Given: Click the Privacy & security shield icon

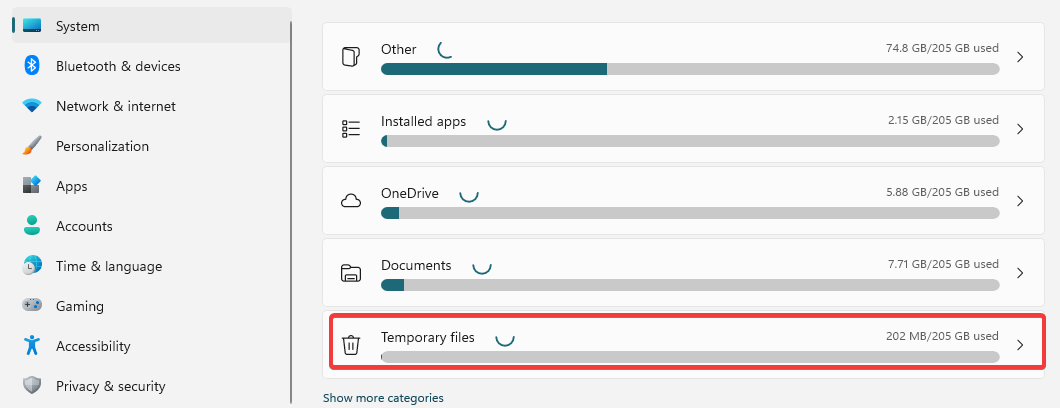Looking at the screenshot, I should 32,386.
